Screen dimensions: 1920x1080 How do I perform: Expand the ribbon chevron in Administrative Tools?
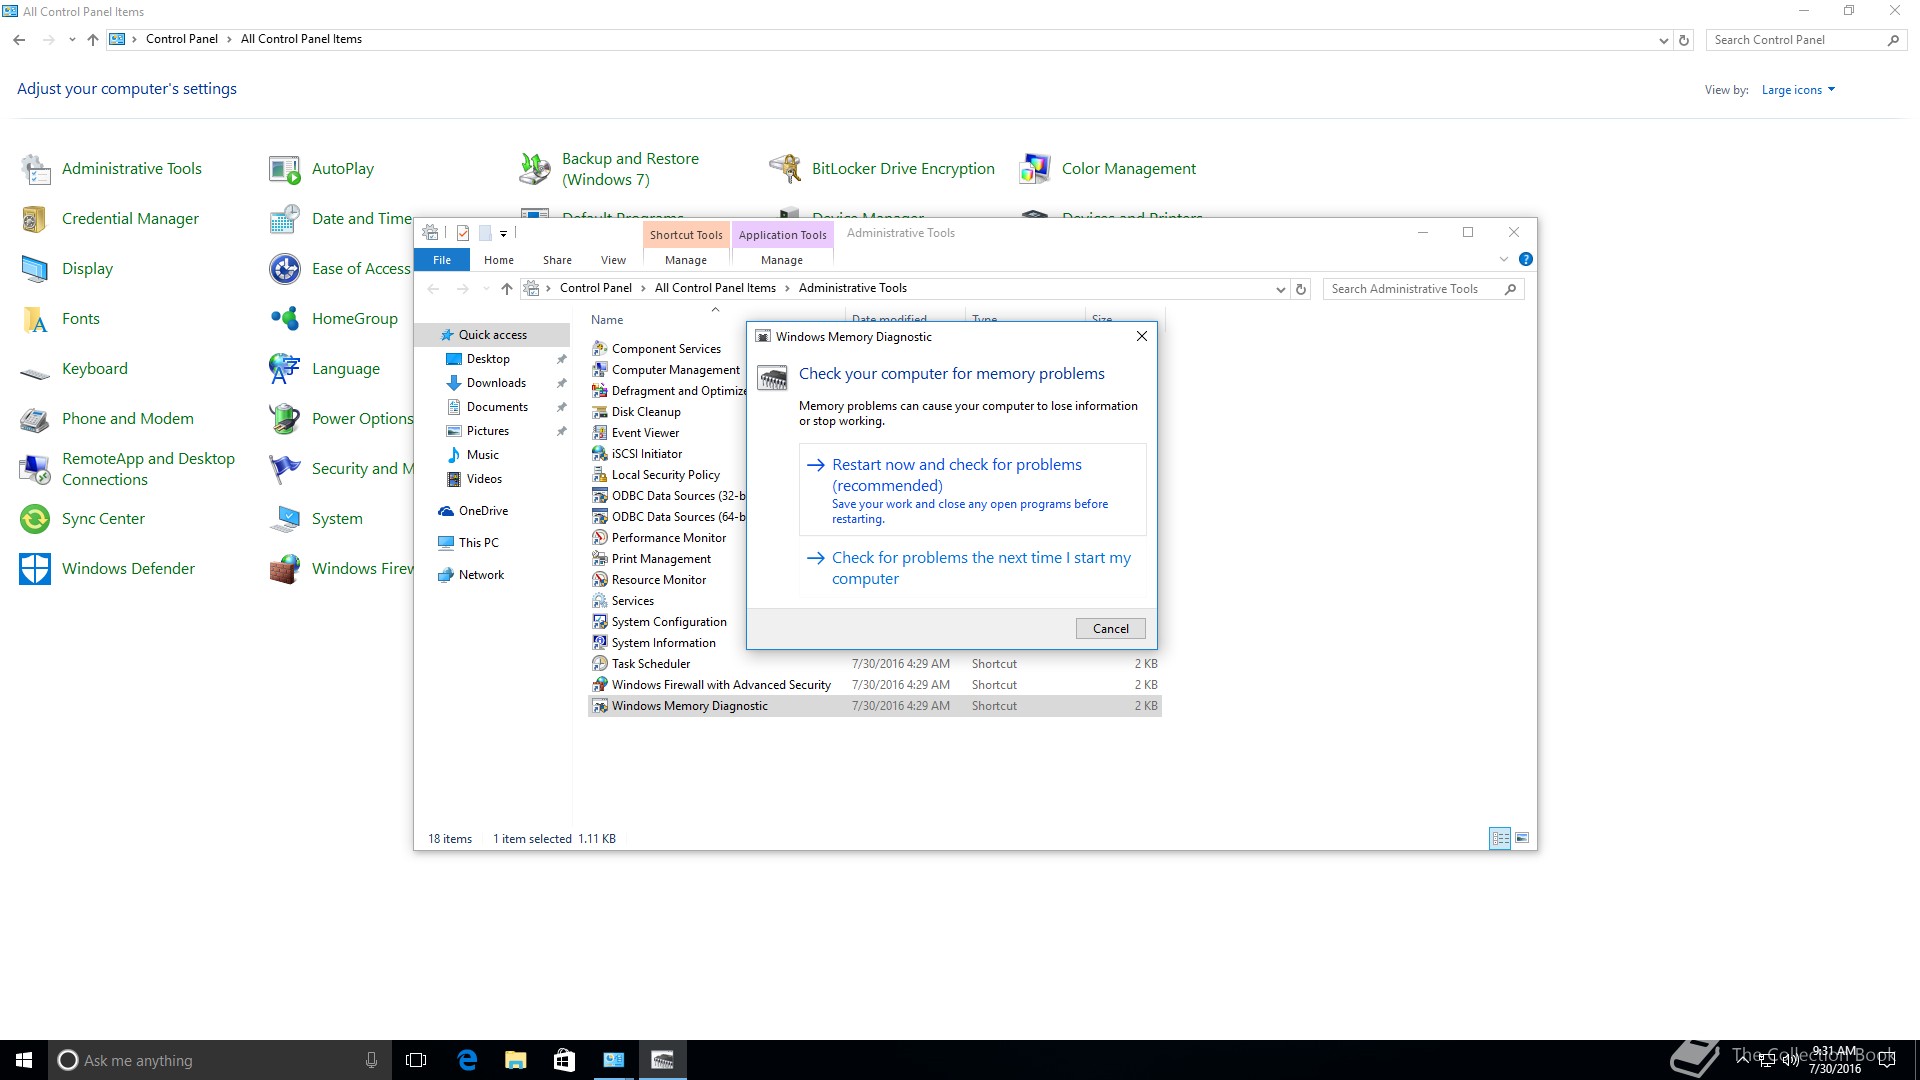(x=1503, y=259)
